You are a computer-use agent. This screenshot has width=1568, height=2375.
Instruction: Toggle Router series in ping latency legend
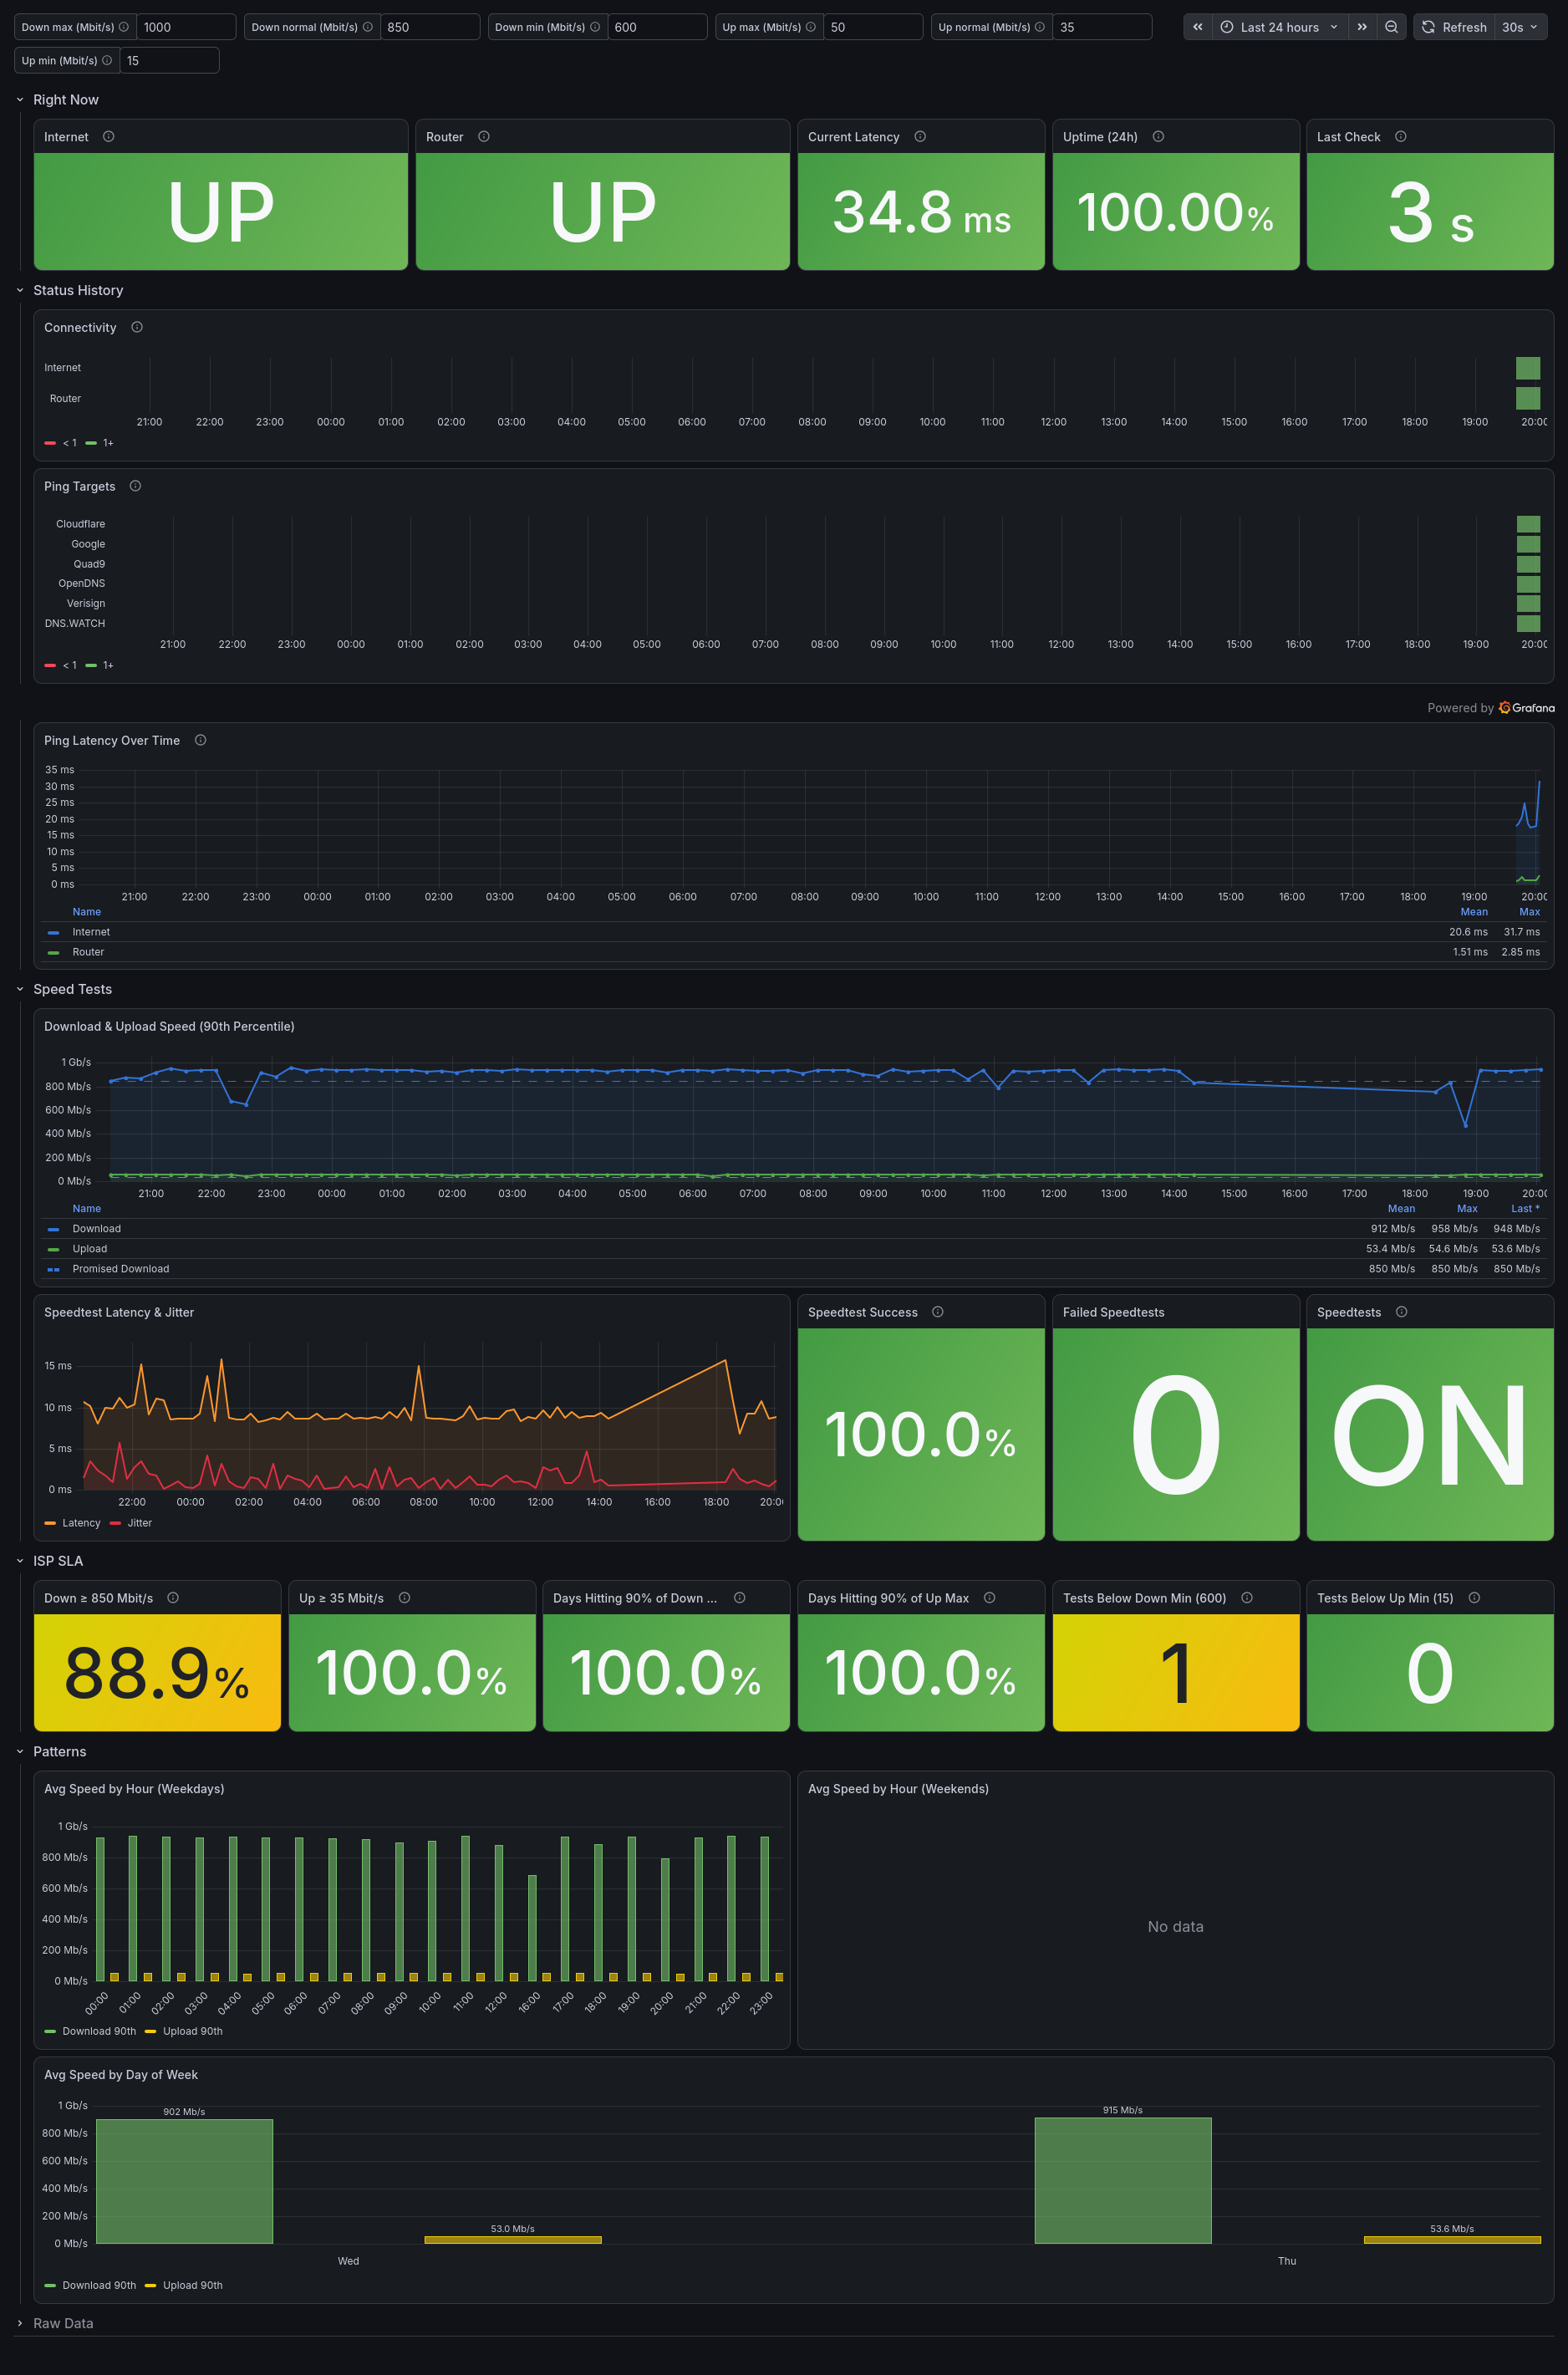pos(88,952)
